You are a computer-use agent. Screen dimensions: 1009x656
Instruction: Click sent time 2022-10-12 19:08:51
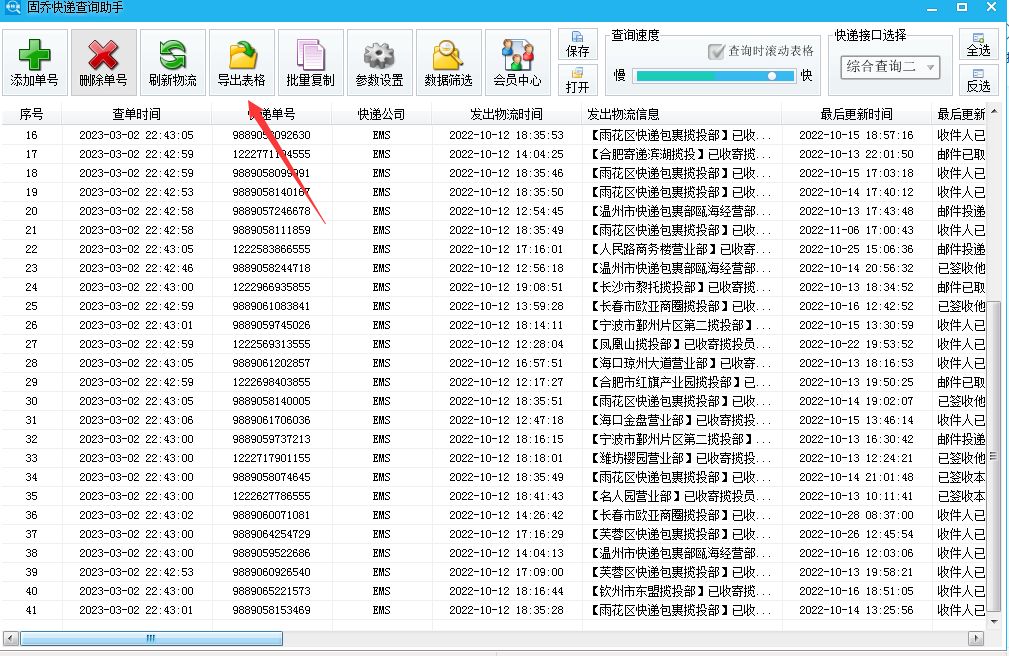(x=506, y=287)
